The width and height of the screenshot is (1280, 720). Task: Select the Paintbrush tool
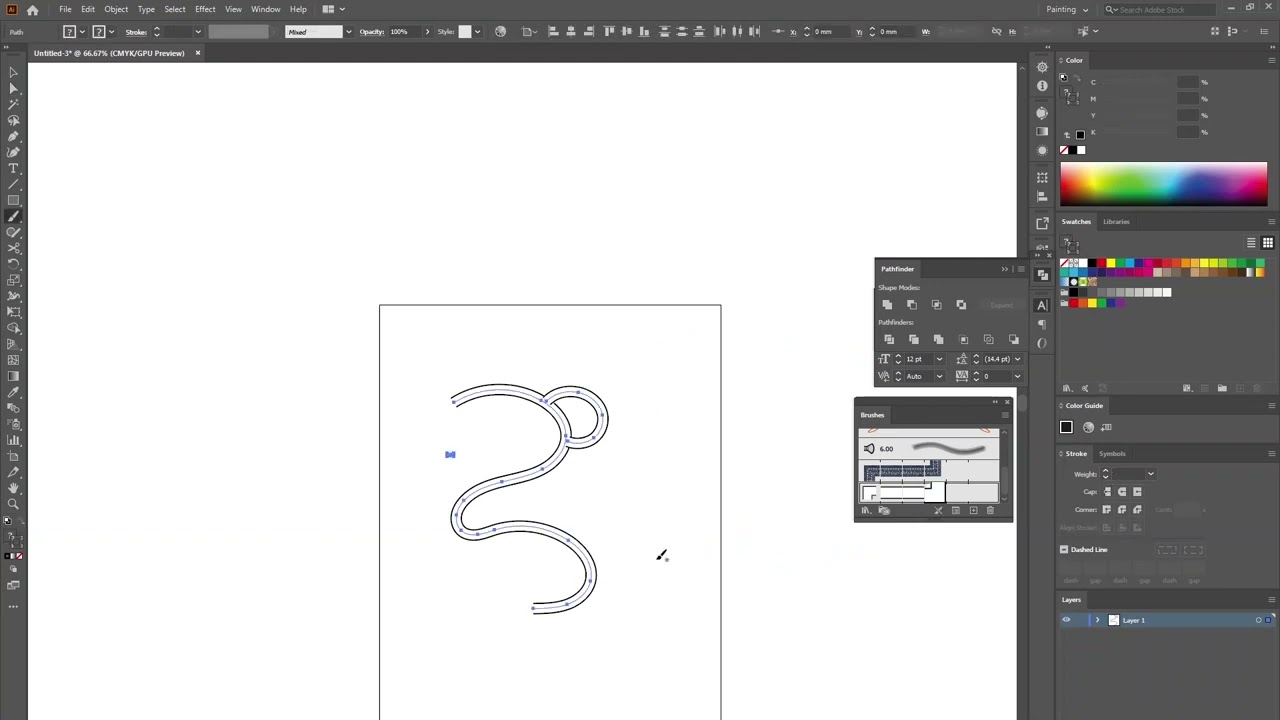pos(13,216)
